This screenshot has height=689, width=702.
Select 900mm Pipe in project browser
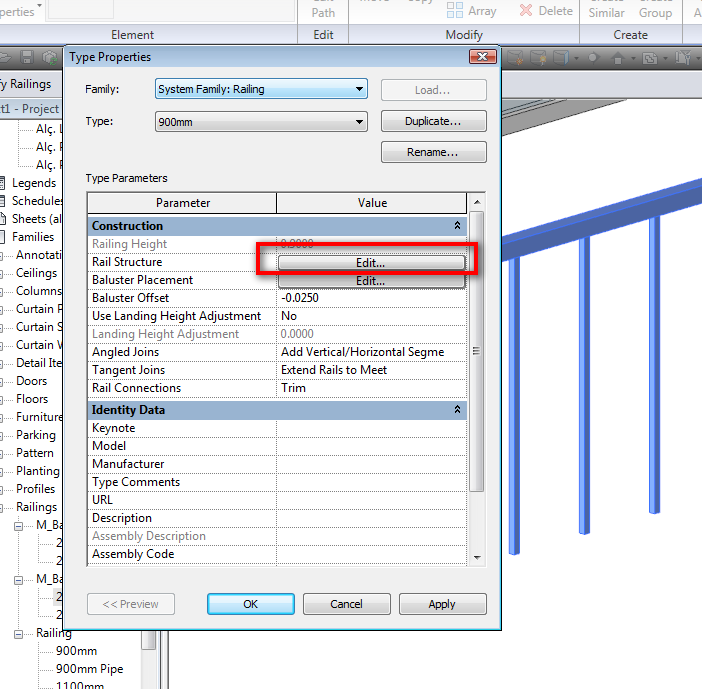90,669
